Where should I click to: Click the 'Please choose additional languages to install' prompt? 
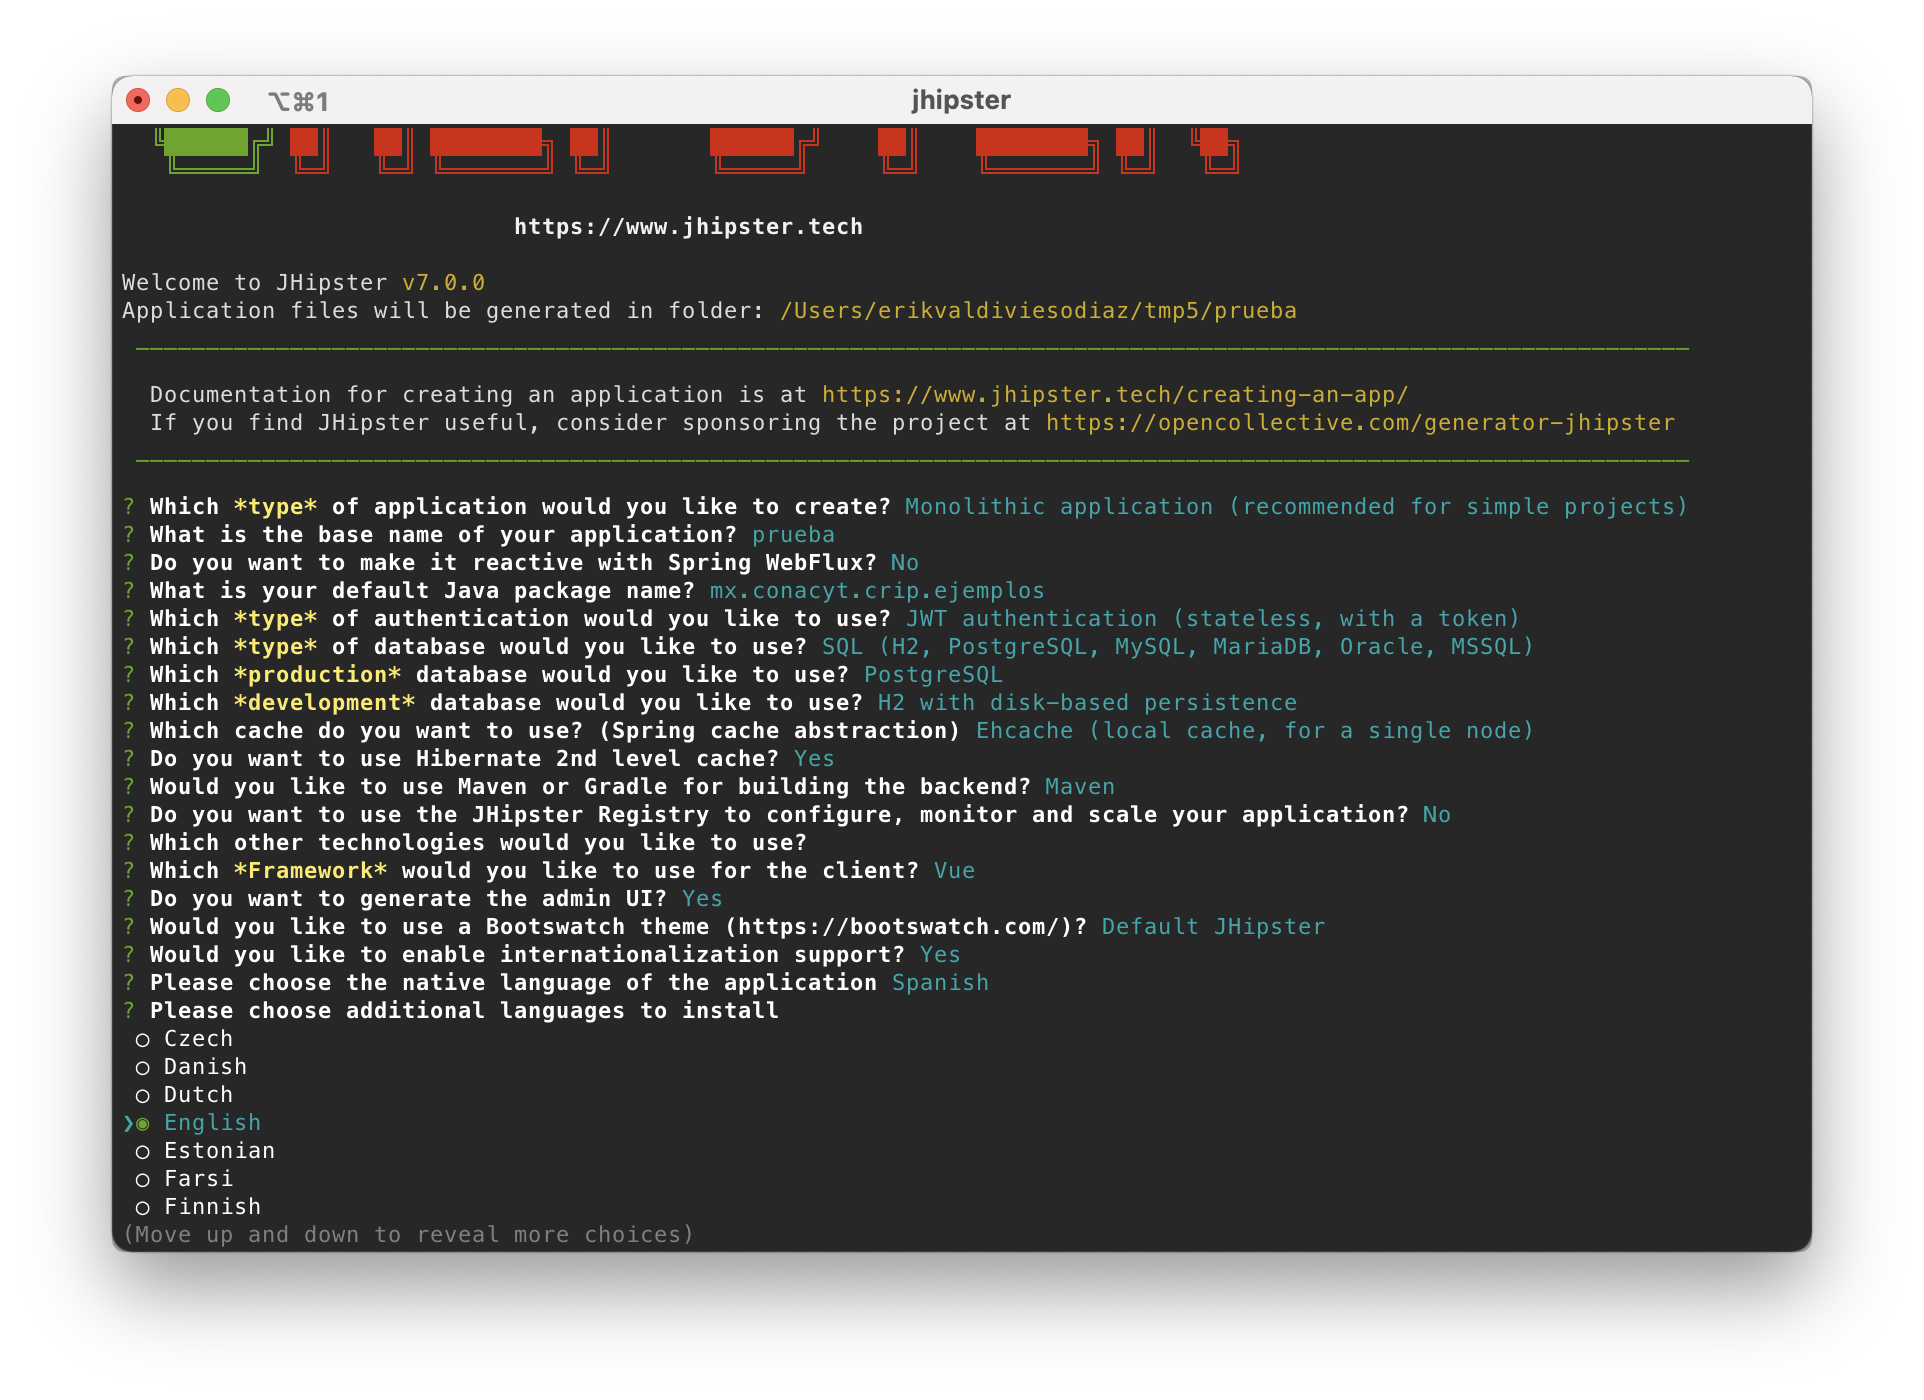(x=464, y=1011)
